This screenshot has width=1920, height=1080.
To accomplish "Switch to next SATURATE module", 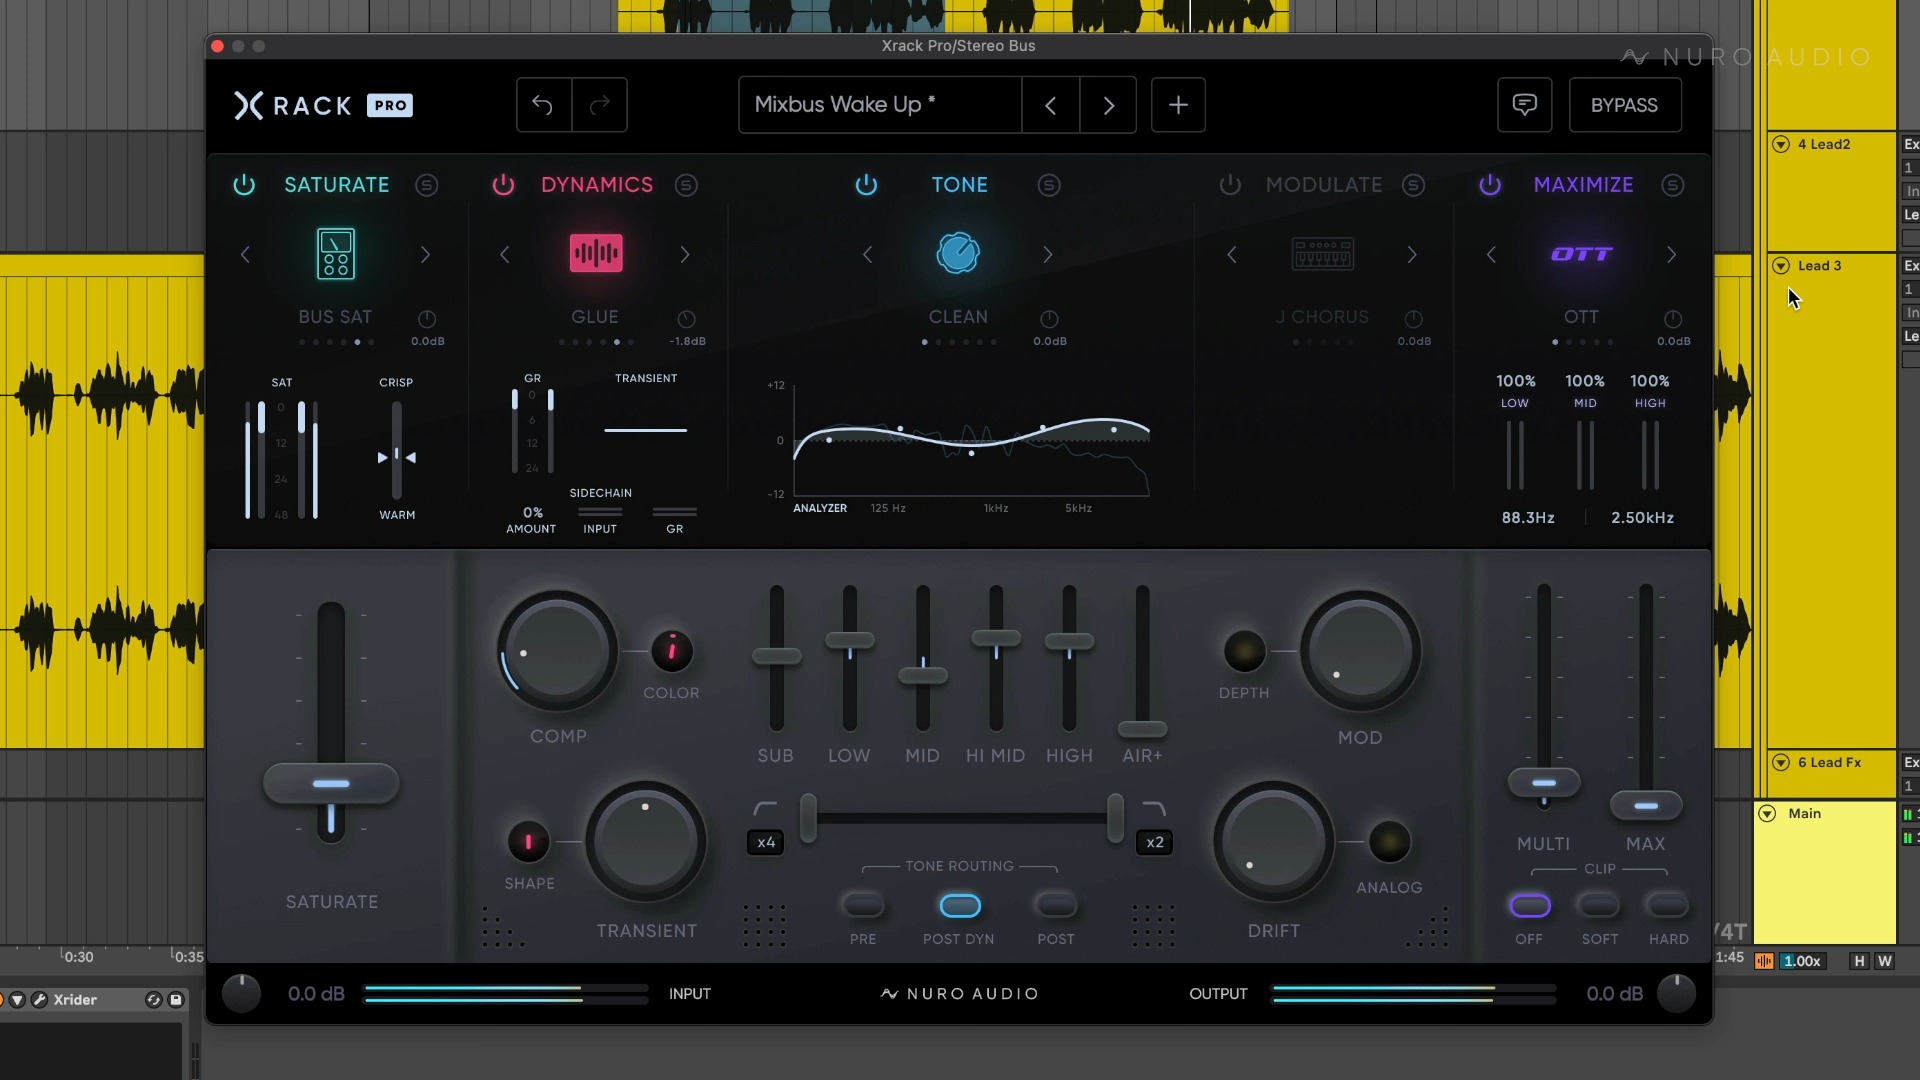I will tap(425, 255).
